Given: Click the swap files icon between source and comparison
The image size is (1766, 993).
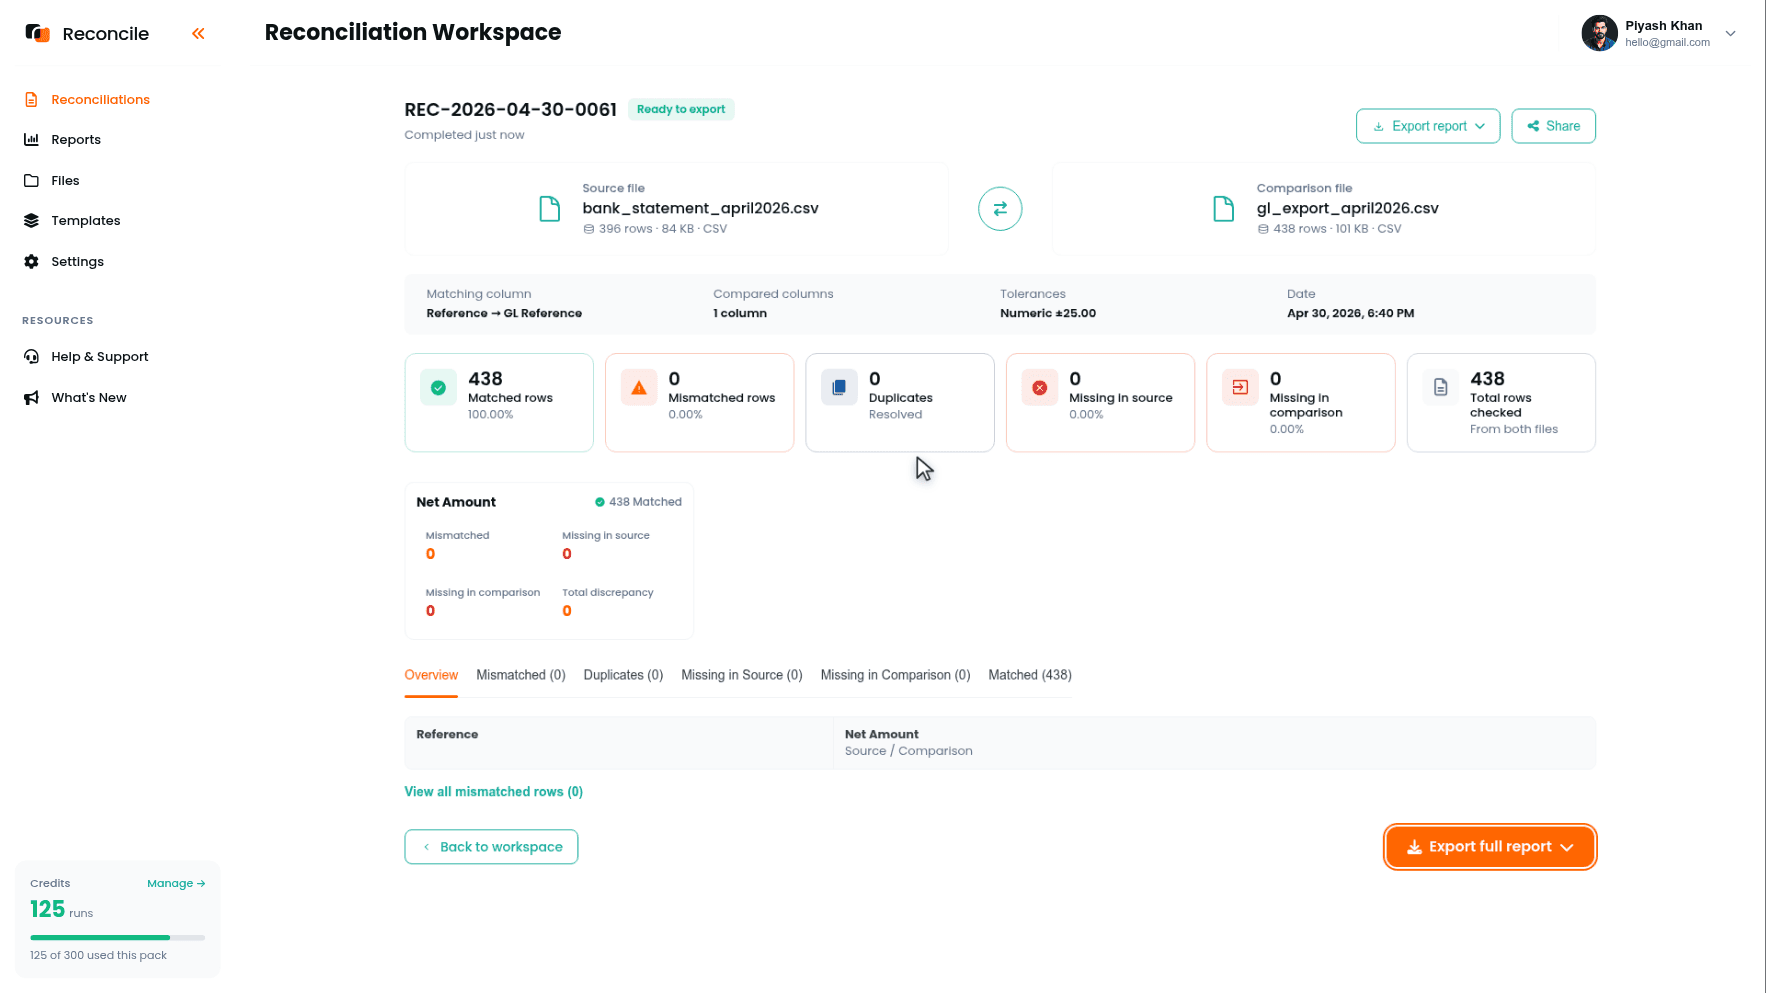Looking at the screenshot, I should tap(1000, 209).
